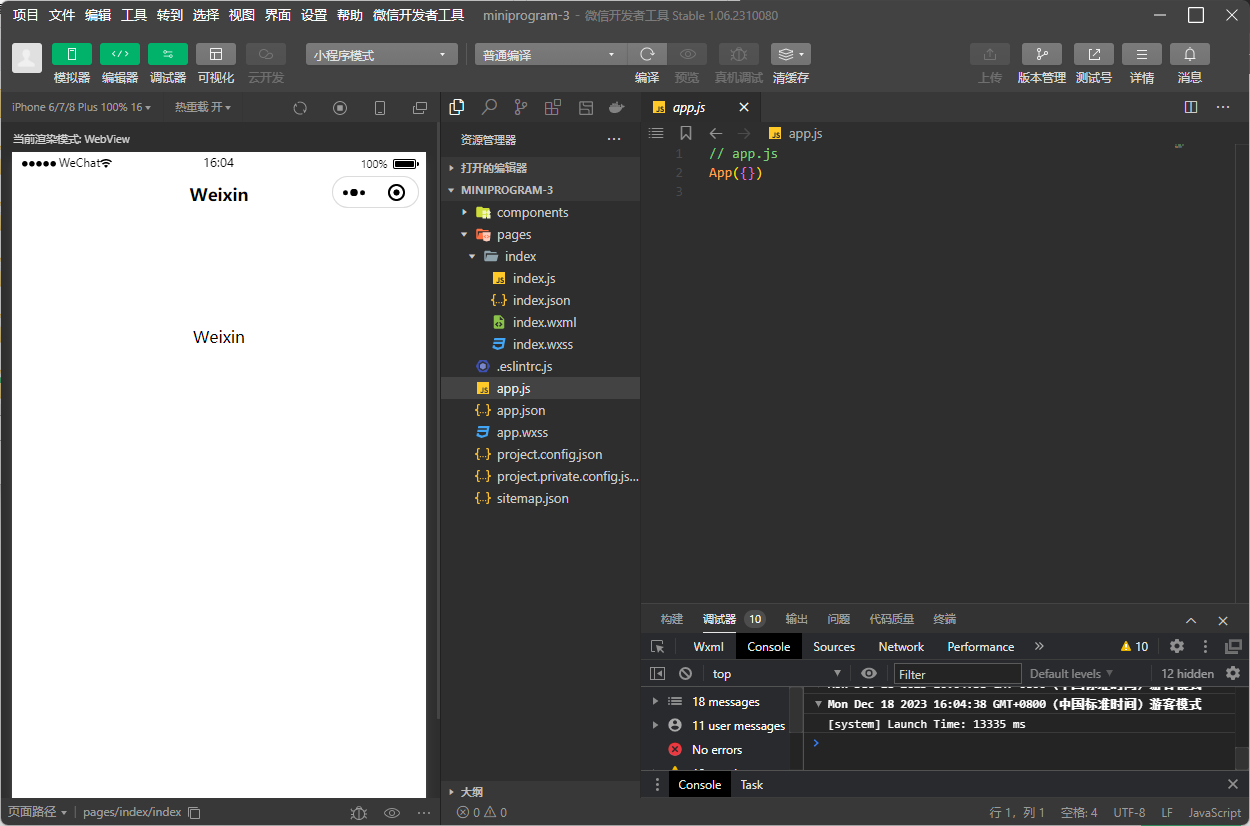Expand the 打开的编辑器 section
This screenshot has width=1250, height=826.
(x=540, y=168)
